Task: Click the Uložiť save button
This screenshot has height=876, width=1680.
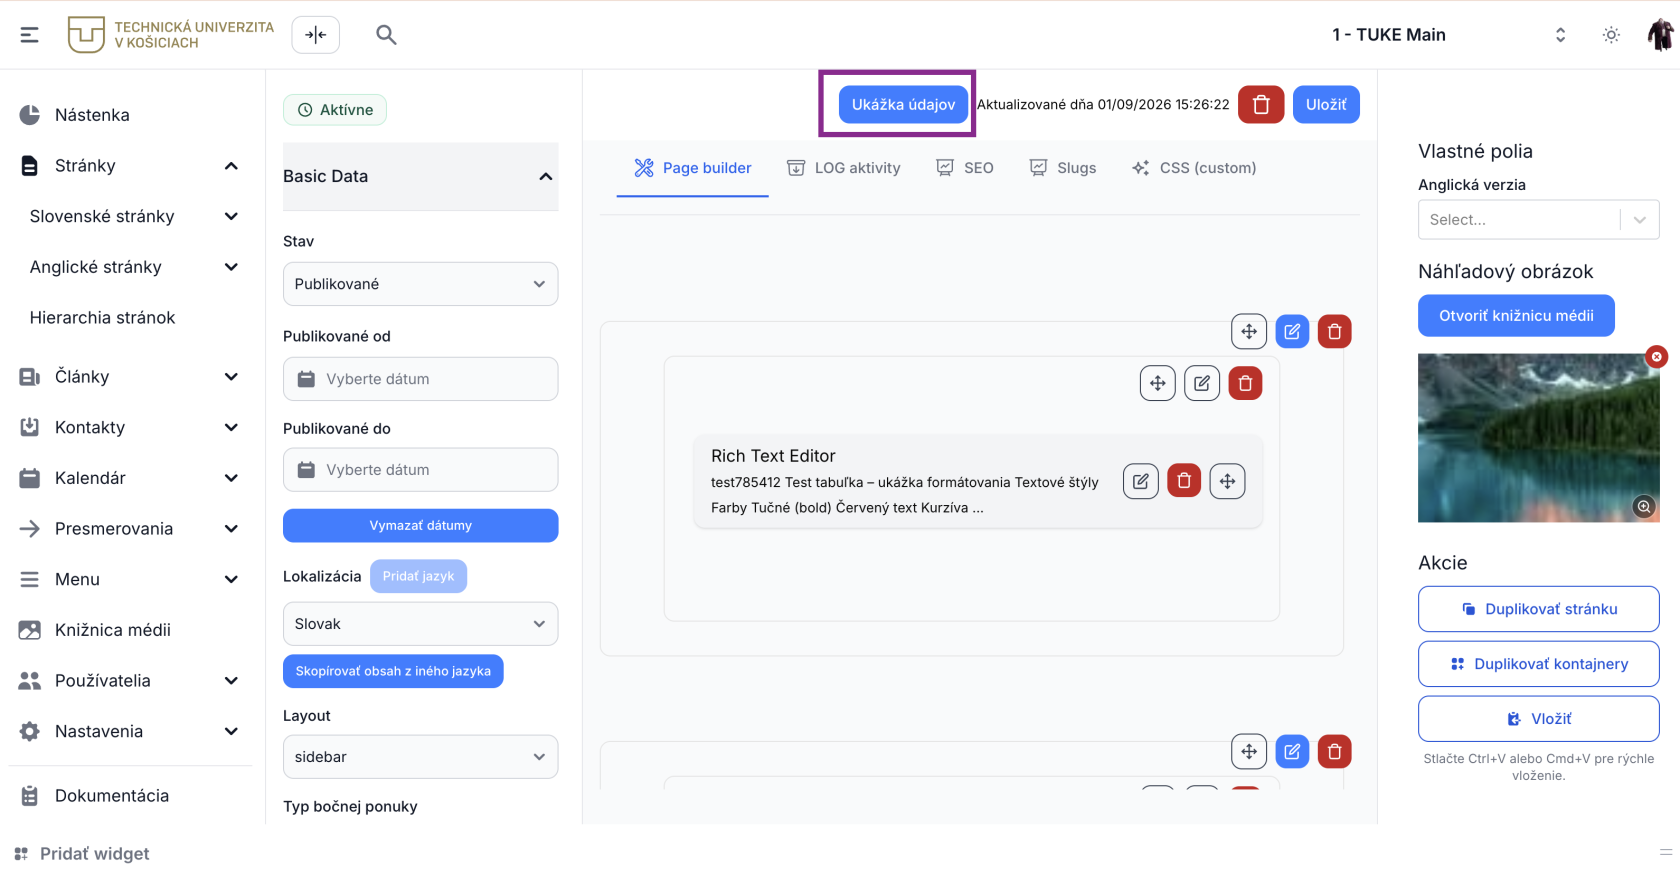Action: coord(1326,104)
